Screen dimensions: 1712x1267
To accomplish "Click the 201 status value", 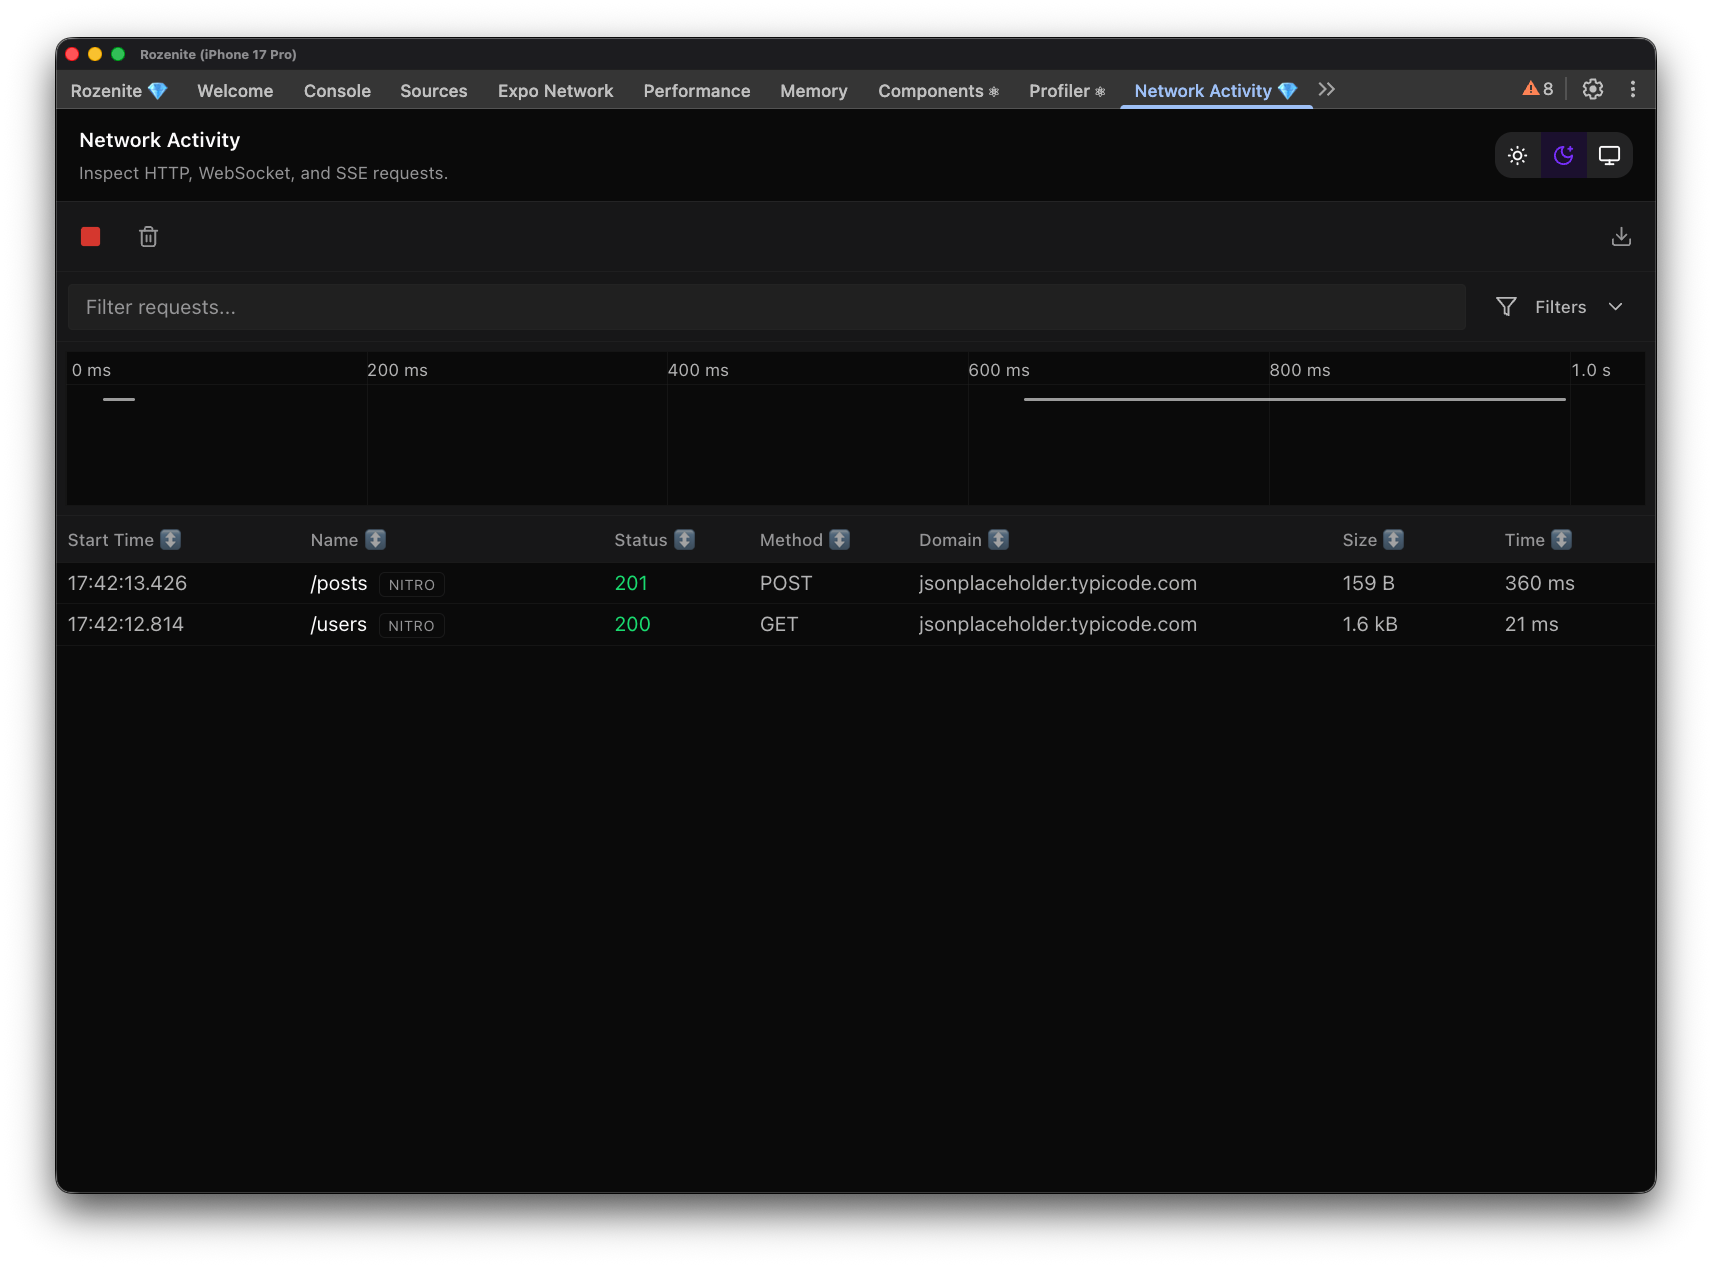I will (x=631, y=583).
